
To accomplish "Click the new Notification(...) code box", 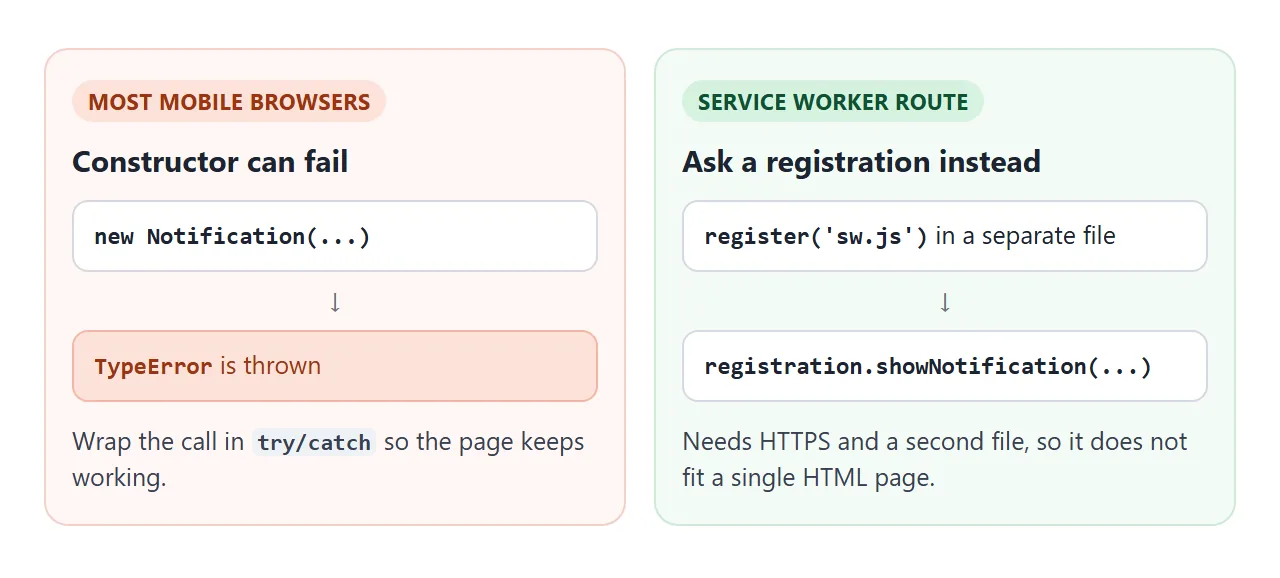I will [x=335, y=236].
